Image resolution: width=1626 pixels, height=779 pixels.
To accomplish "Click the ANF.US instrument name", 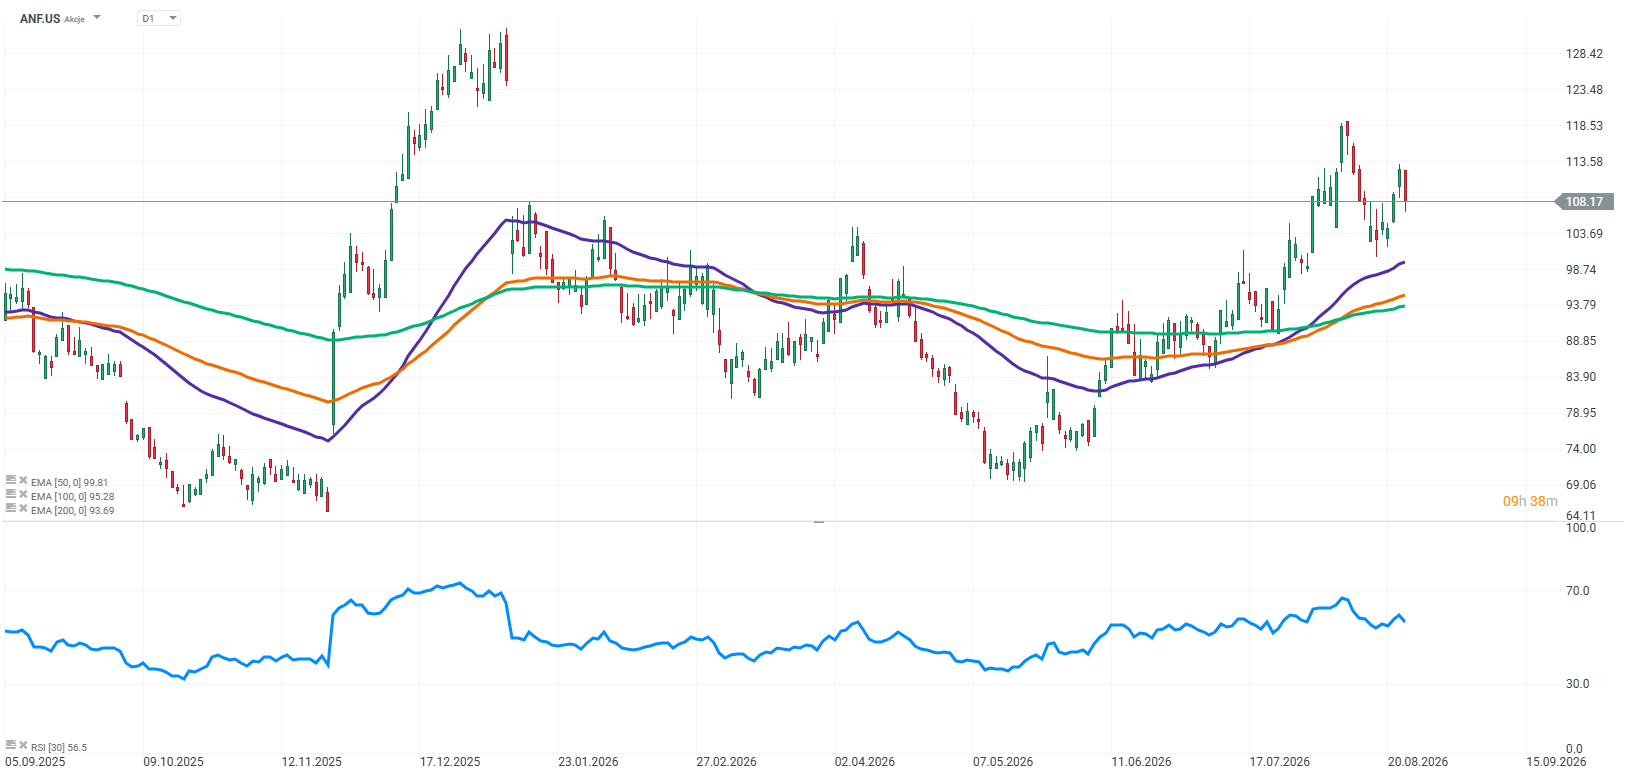I will (40, 19).
